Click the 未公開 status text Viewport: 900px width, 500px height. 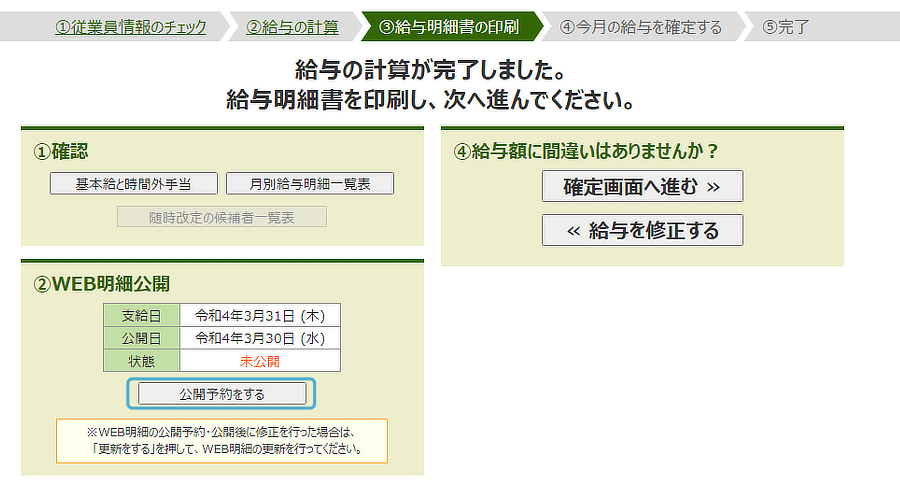tap(259, 361)
